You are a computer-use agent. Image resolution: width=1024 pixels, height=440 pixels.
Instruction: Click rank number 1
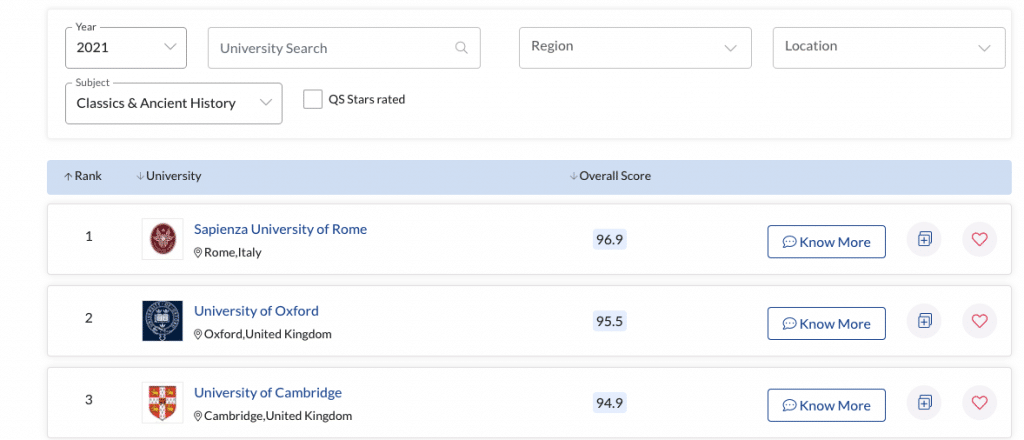[x=89, y=236]
